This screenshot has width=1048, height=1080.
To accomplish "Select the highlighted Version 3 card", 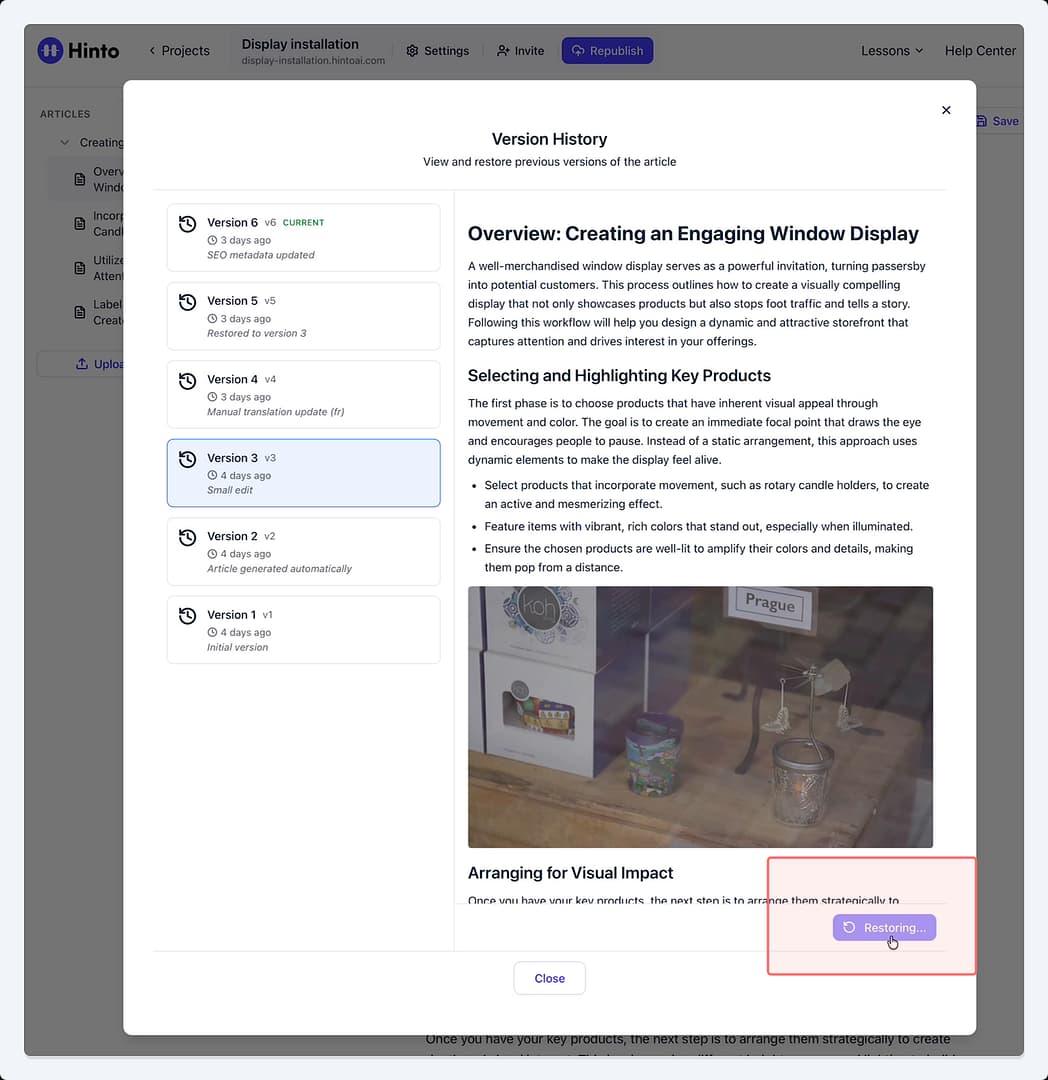I will click(x=304, y=473).
